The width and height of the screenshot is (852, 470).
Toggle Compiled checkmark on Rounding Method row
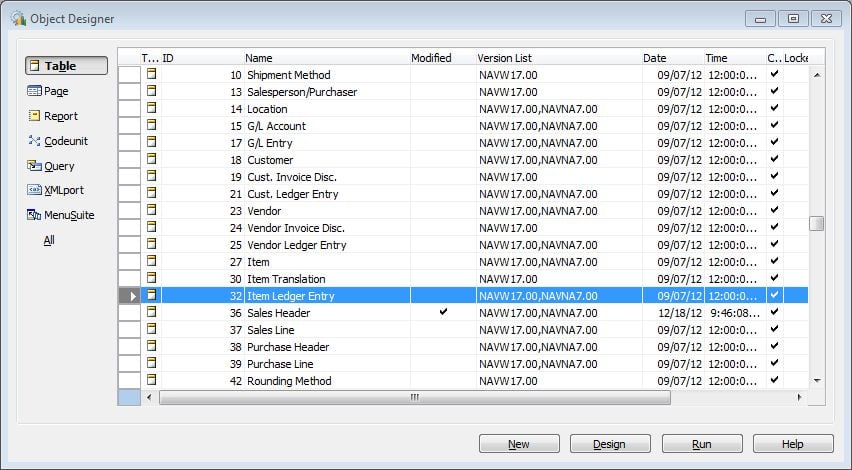(x=774, y=381)
